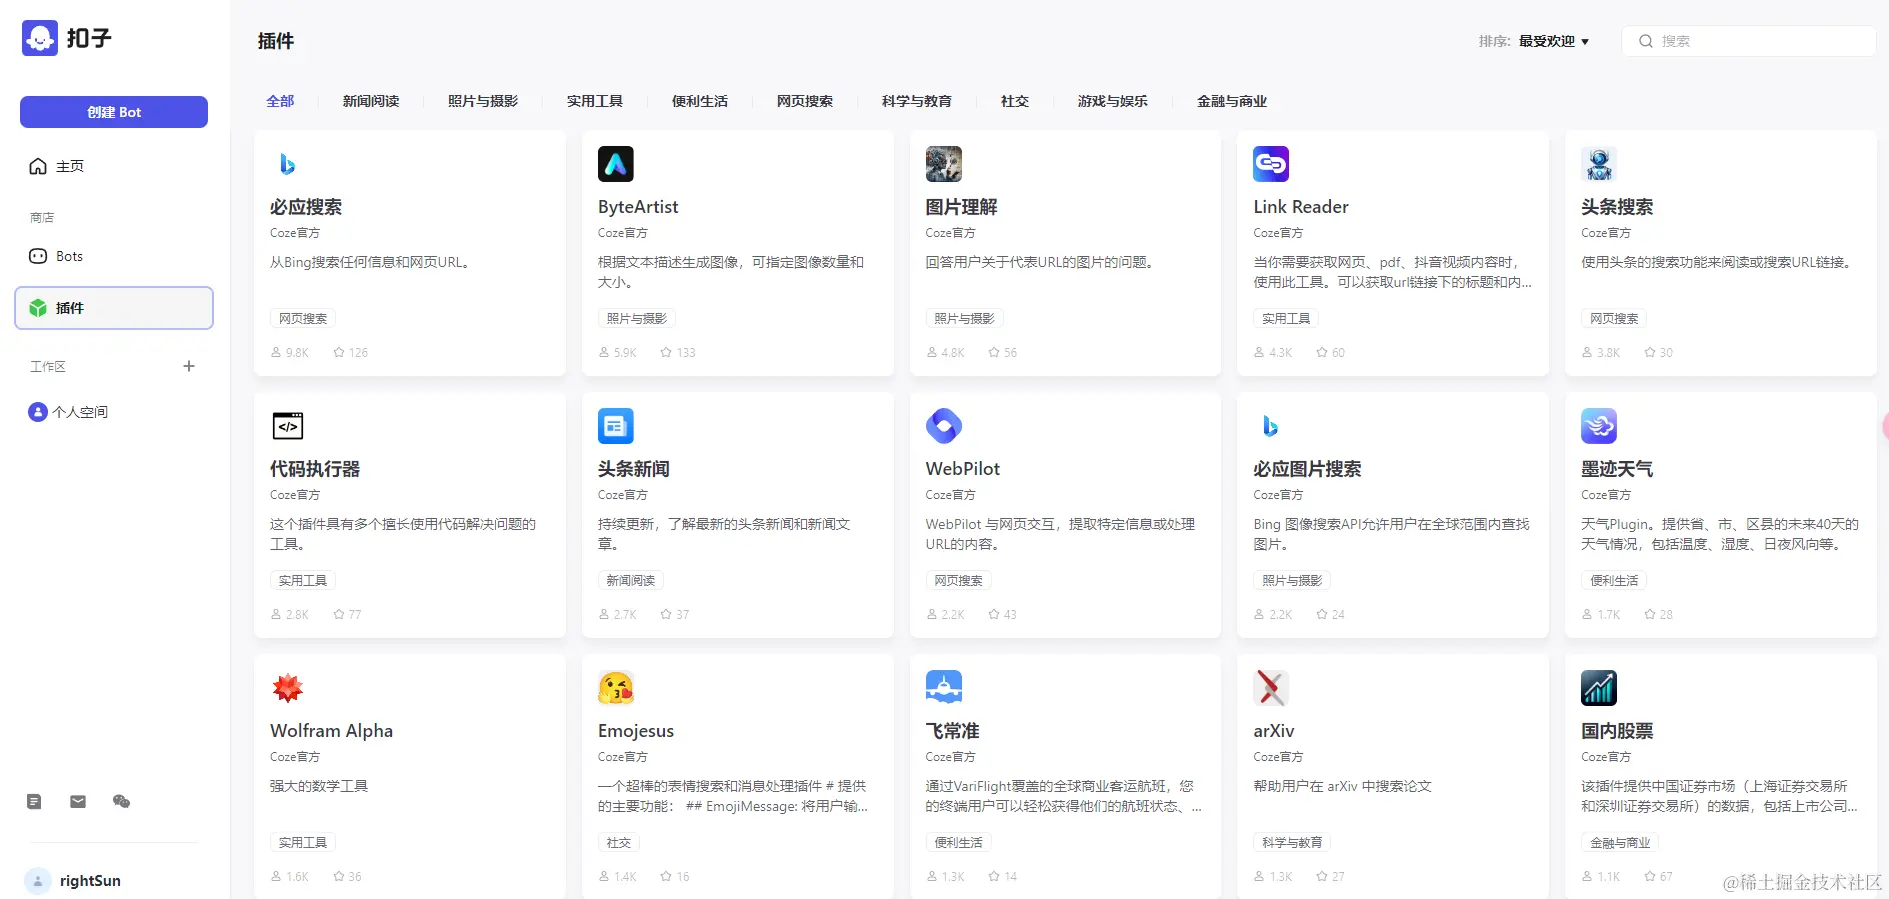Click the 网页搜索 tag on 必应搜索 card
Viewport: 1889px width, 899px height.
pyautogui.click(x=303, y=319)
